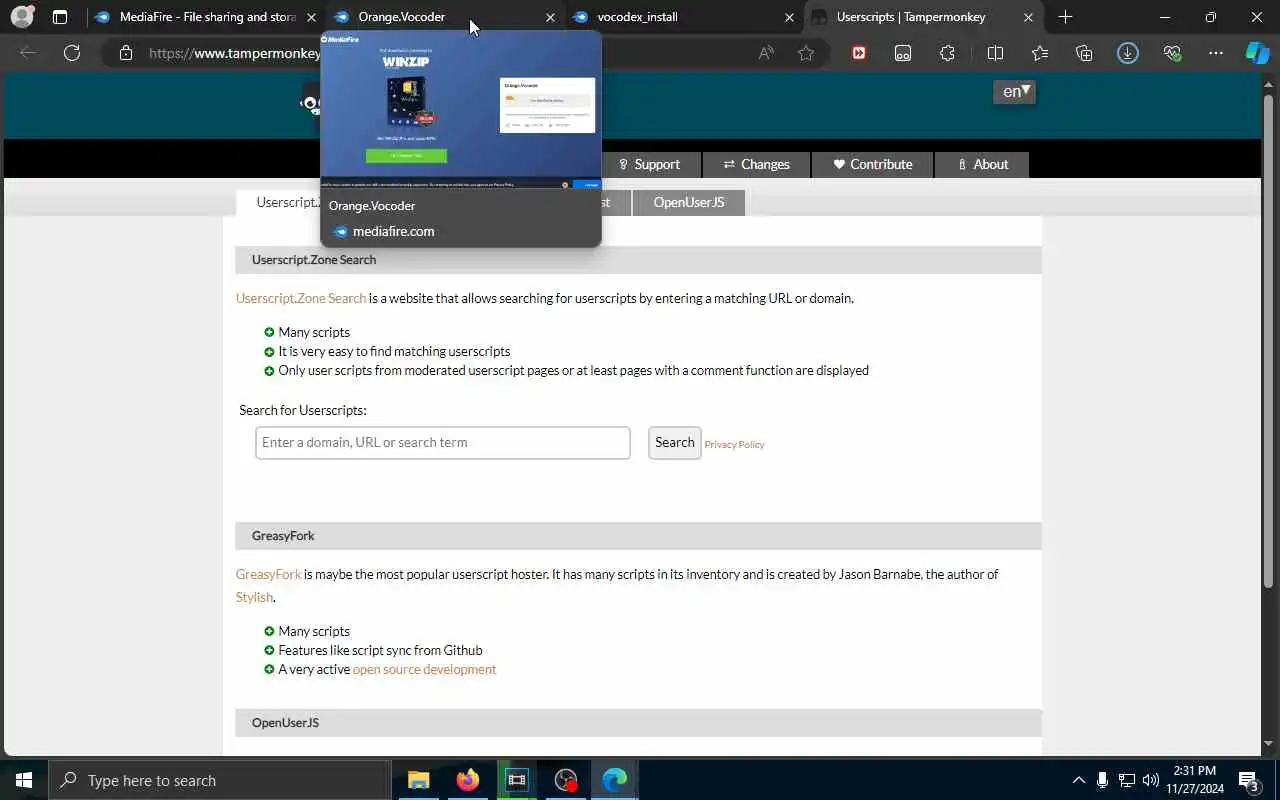
Task: Click the page vertical scrollbar thumb
Action: pyautogui.click(x=1269, y=340)
